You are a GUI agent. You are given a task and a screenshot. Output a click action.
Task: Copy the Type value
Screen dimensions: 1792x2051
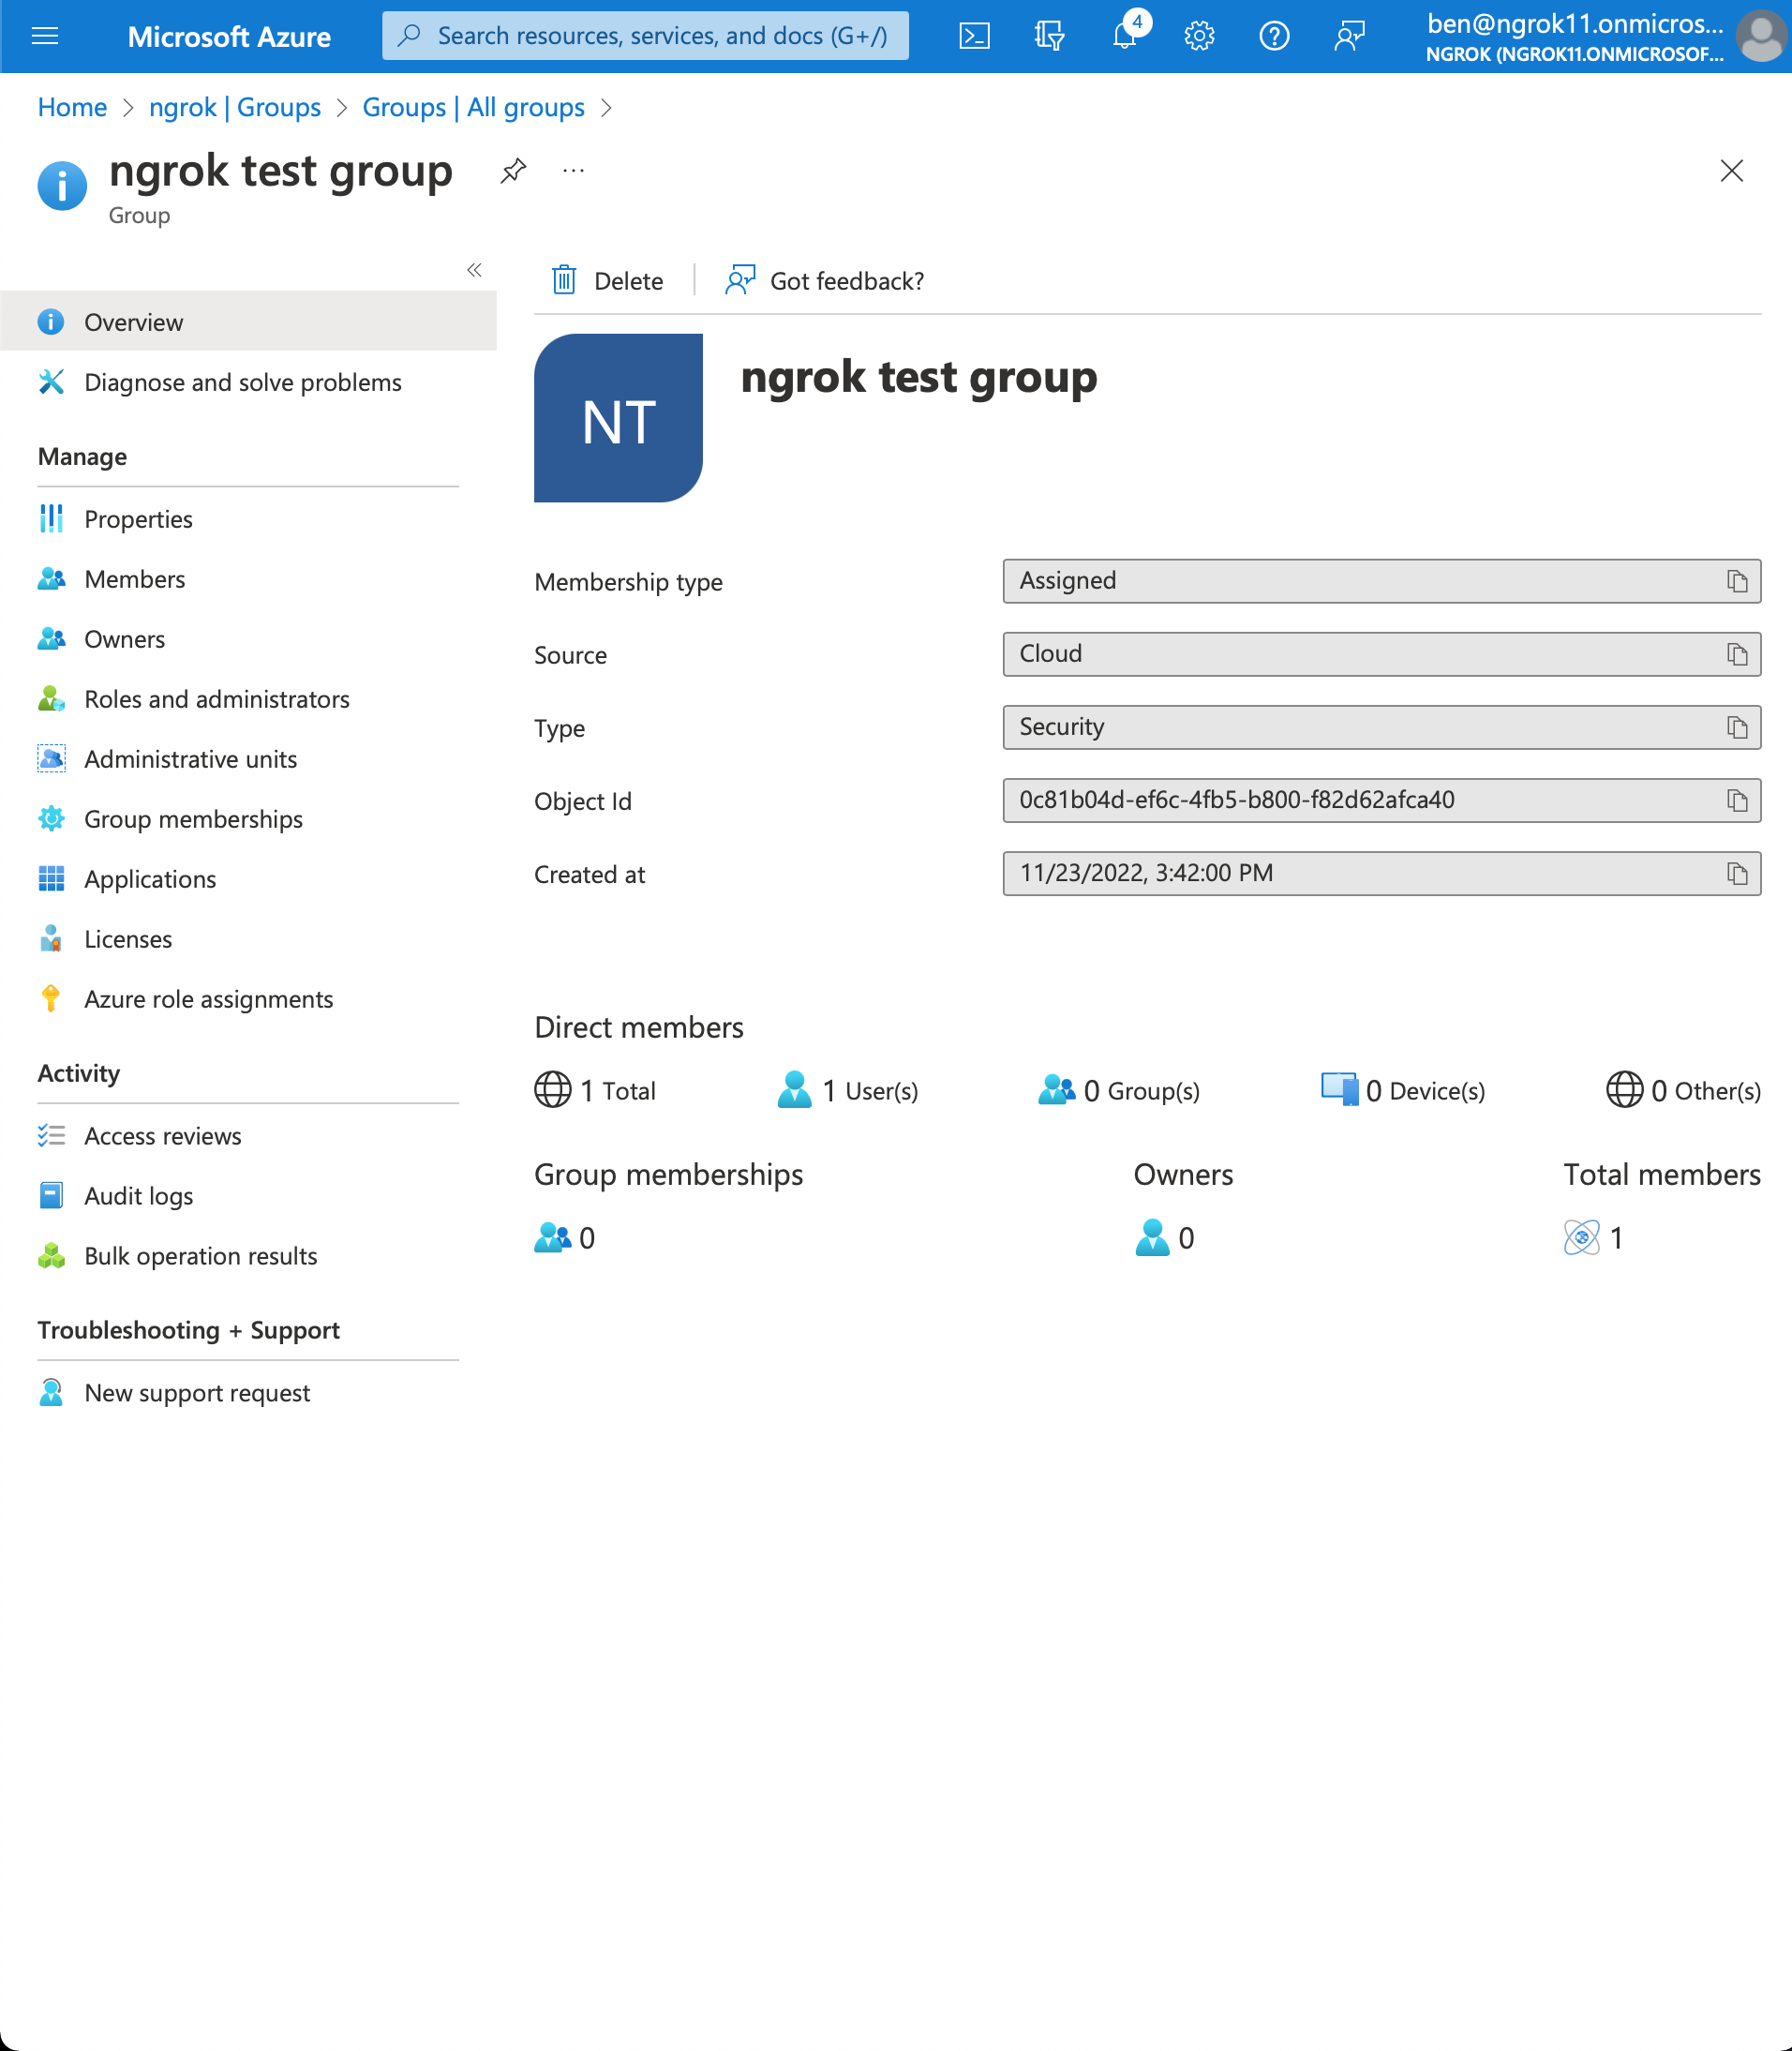tap(1737, 727)
